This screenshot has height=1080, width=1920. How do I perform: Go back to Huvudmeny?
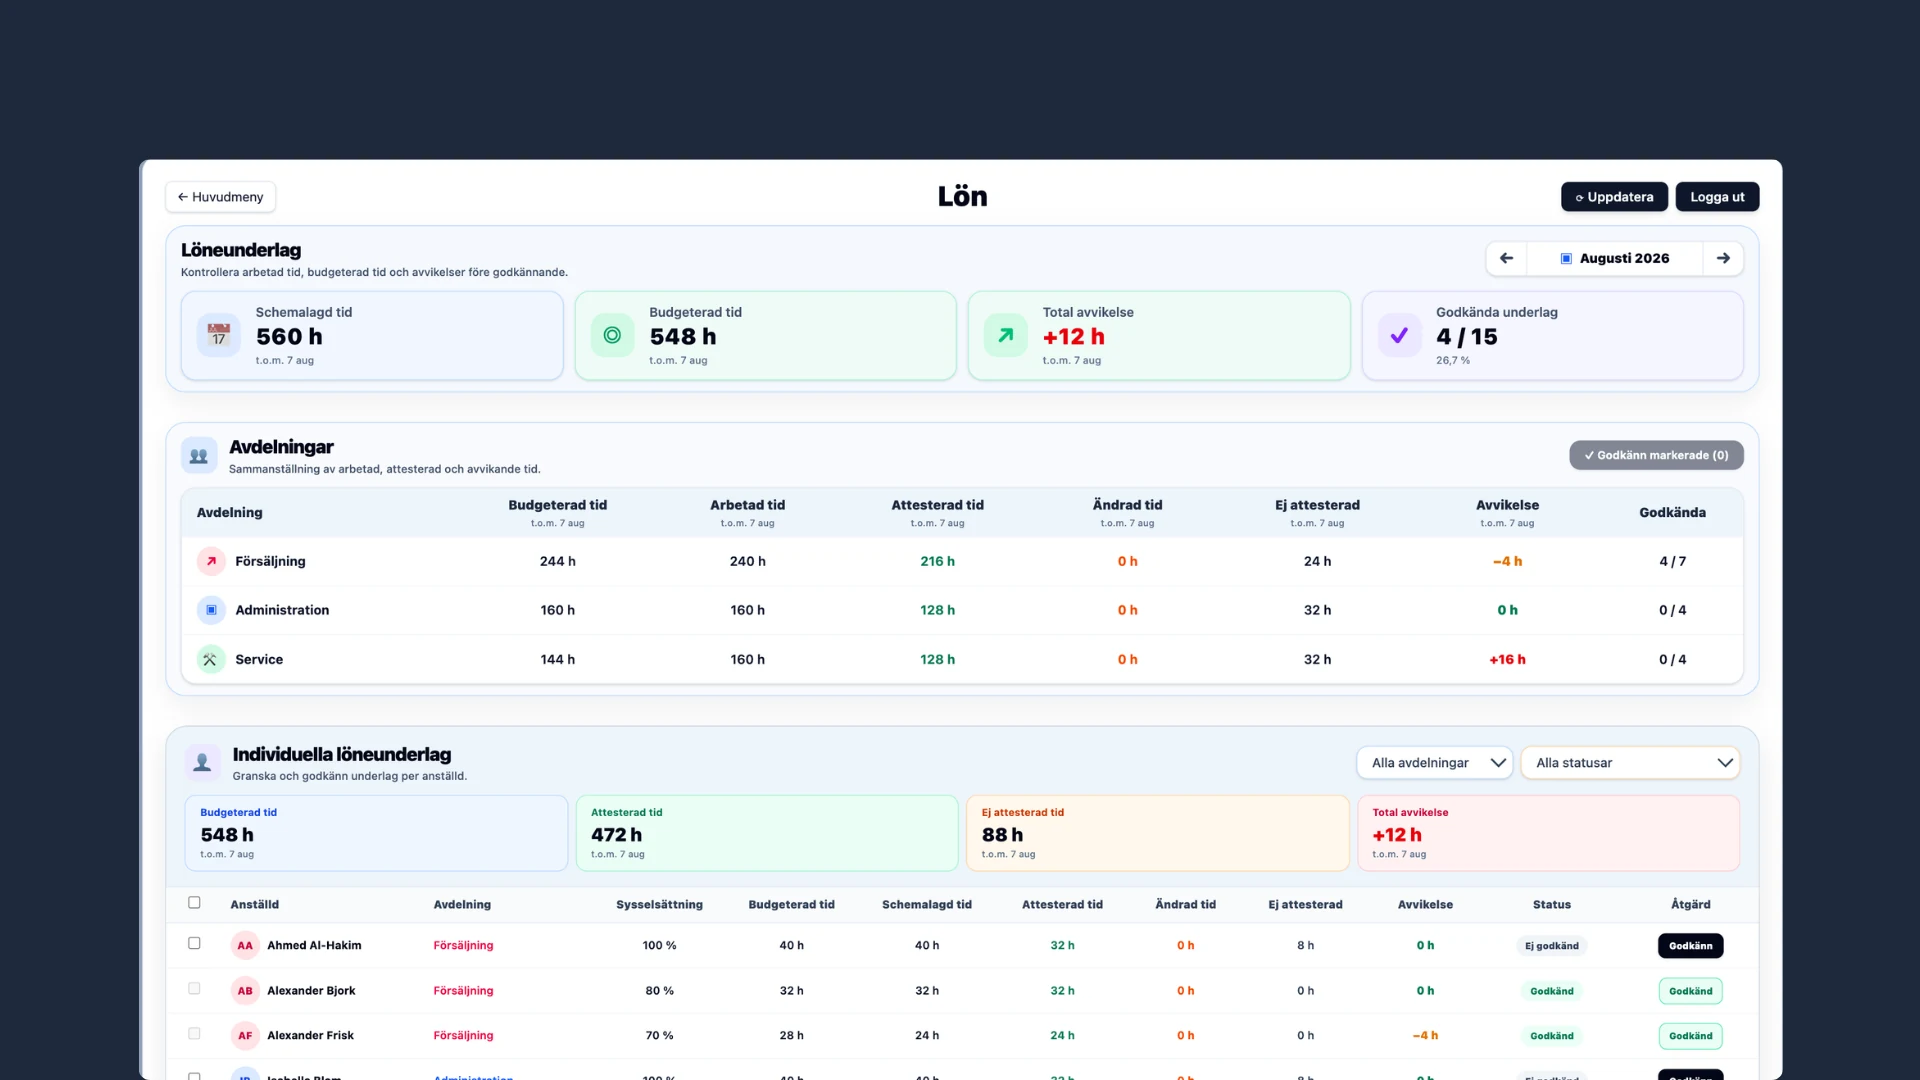coord(220,197)
